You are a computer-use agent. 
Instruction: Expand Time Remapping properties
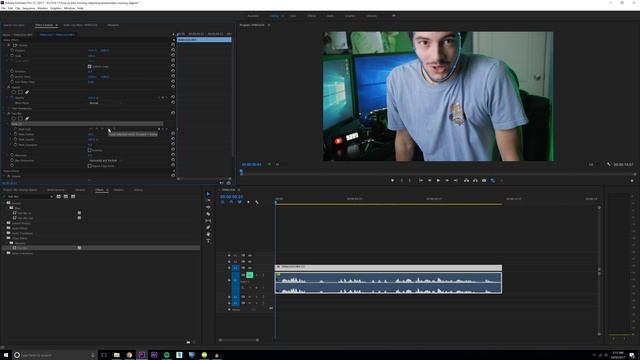9,108
